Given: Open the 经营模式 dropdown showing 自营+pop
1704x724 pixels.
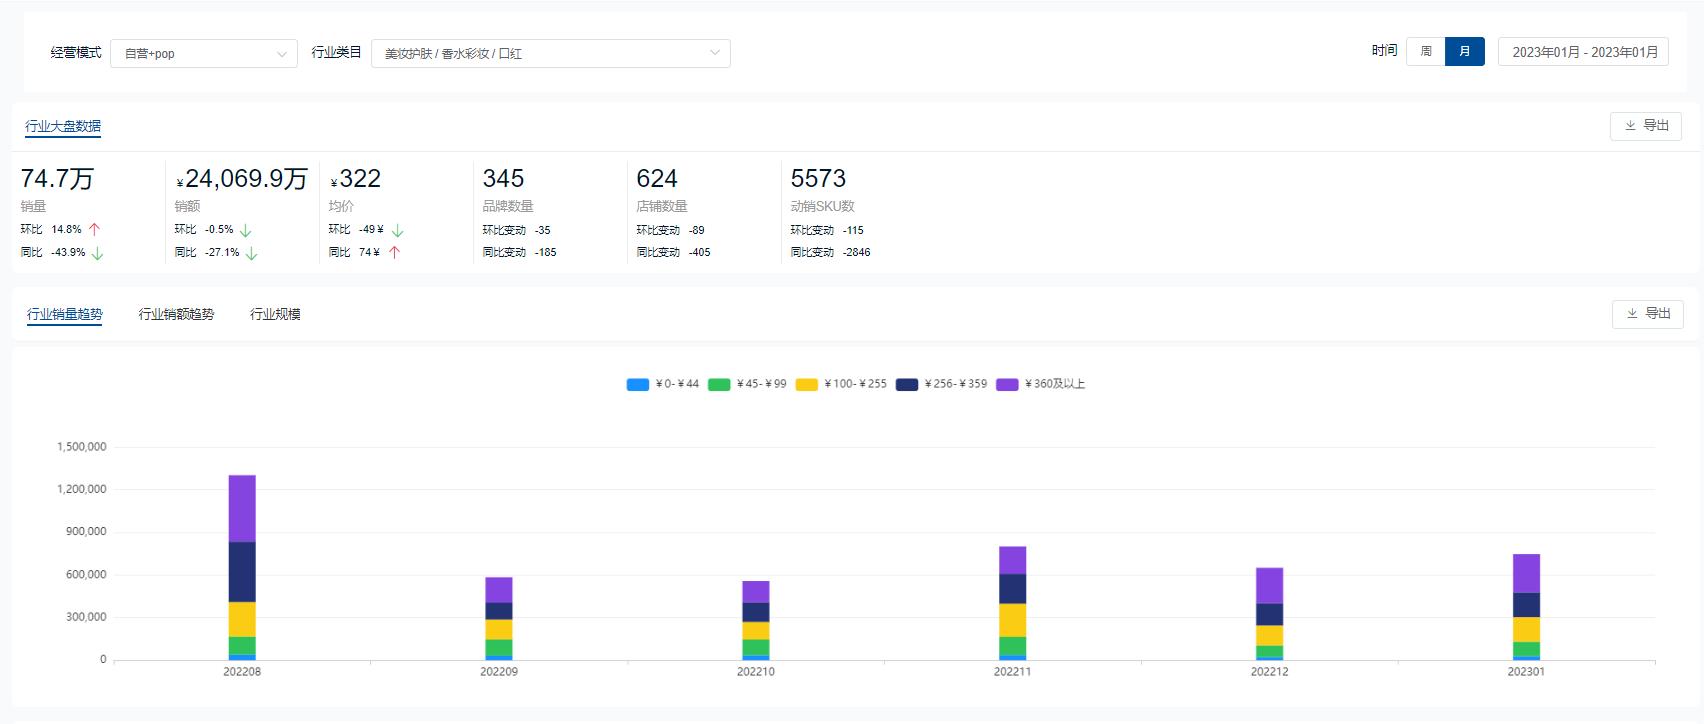Looking at the screenshot, I should [204, 53].
